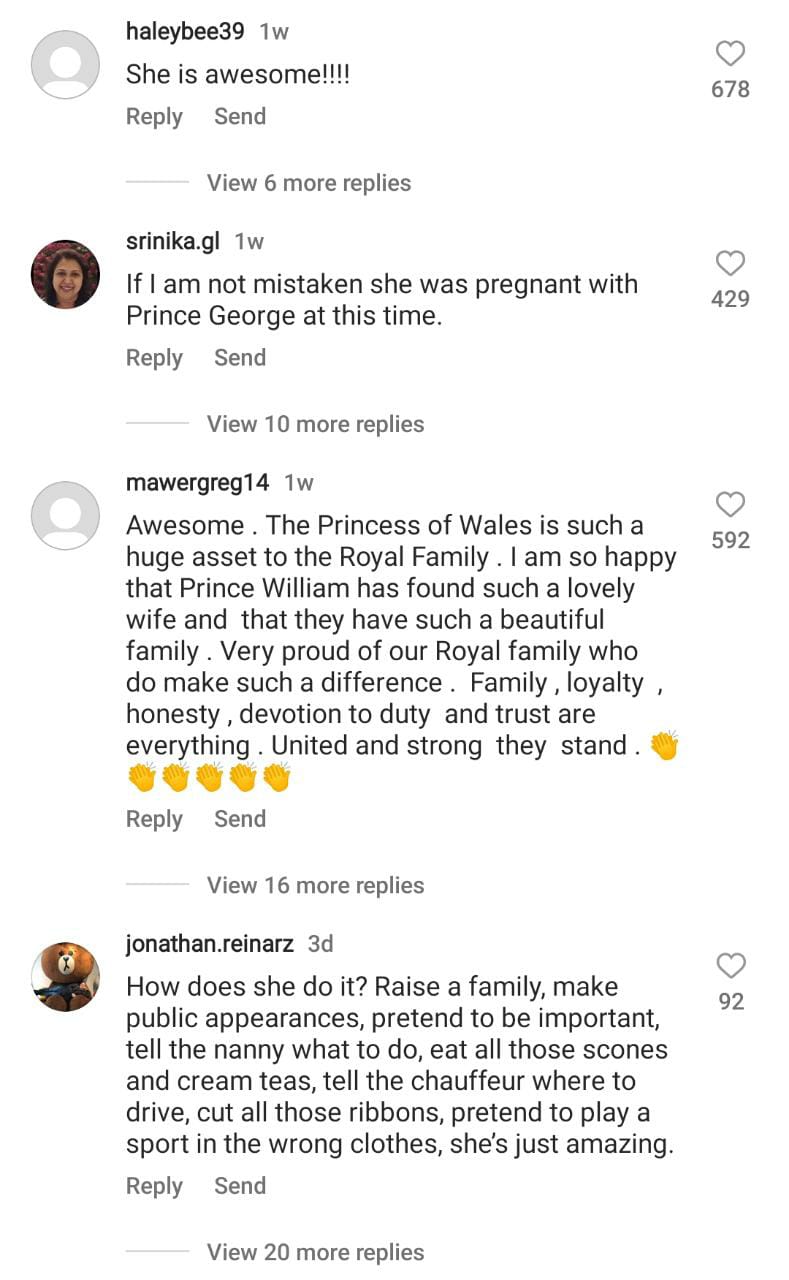Viewport: 789px width, 1280px height.
Task: Like mawergreg14's comment
Action: 730,505
